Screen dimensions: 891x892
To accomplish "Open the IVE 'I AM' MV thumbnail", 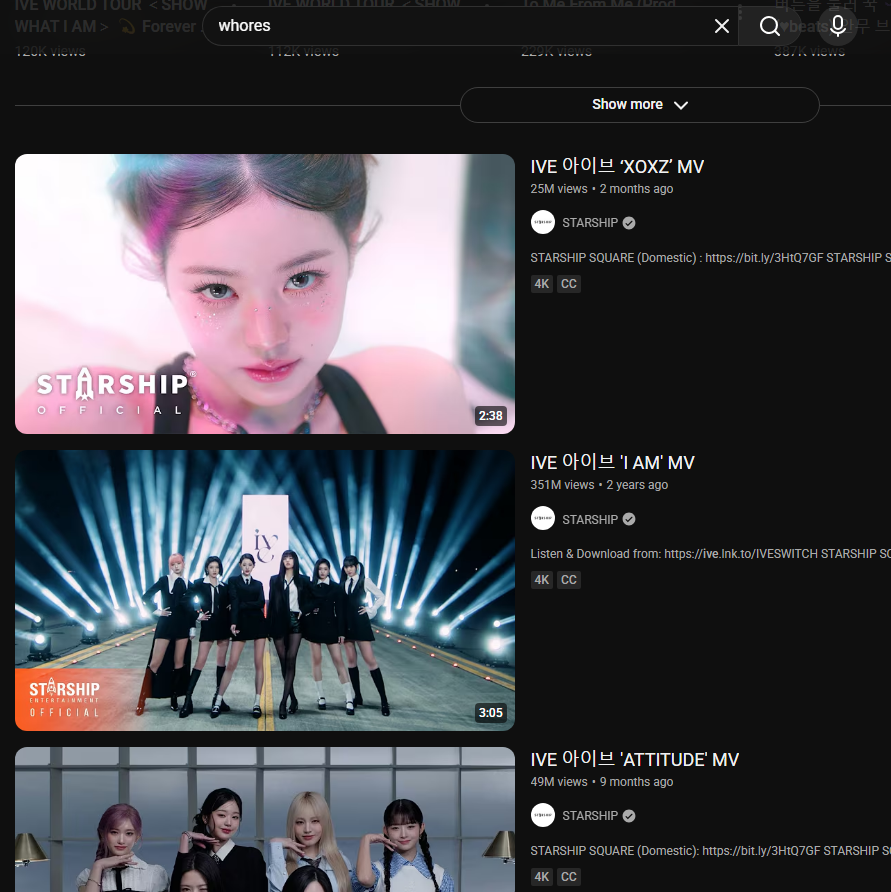I will 265,590.
